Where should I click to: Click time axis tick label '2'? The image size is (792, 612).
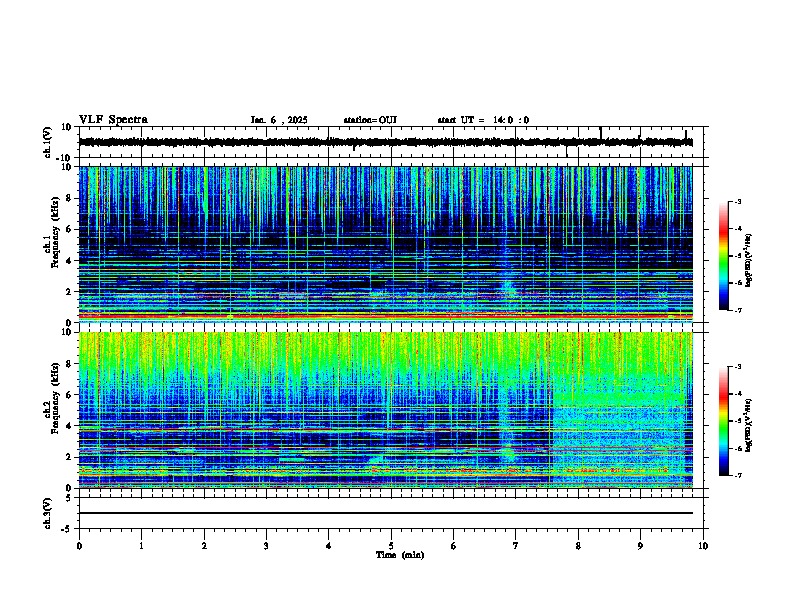coord(204,546)
